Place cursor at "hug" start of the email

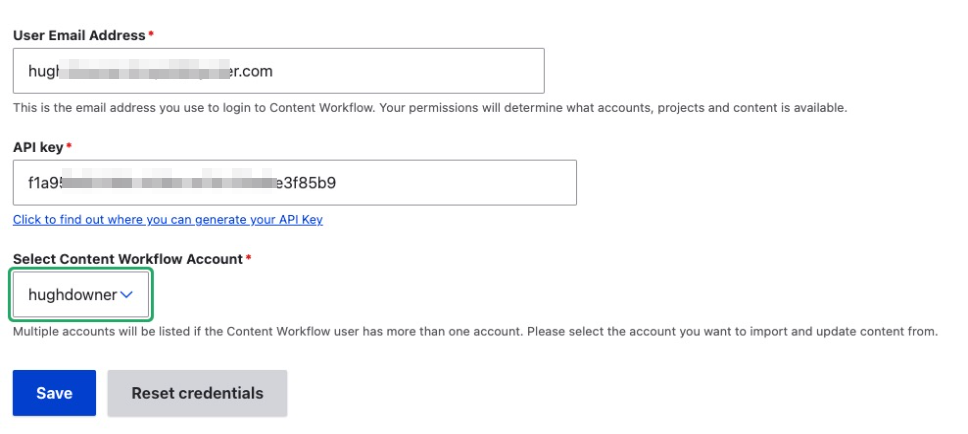(29, 71)
